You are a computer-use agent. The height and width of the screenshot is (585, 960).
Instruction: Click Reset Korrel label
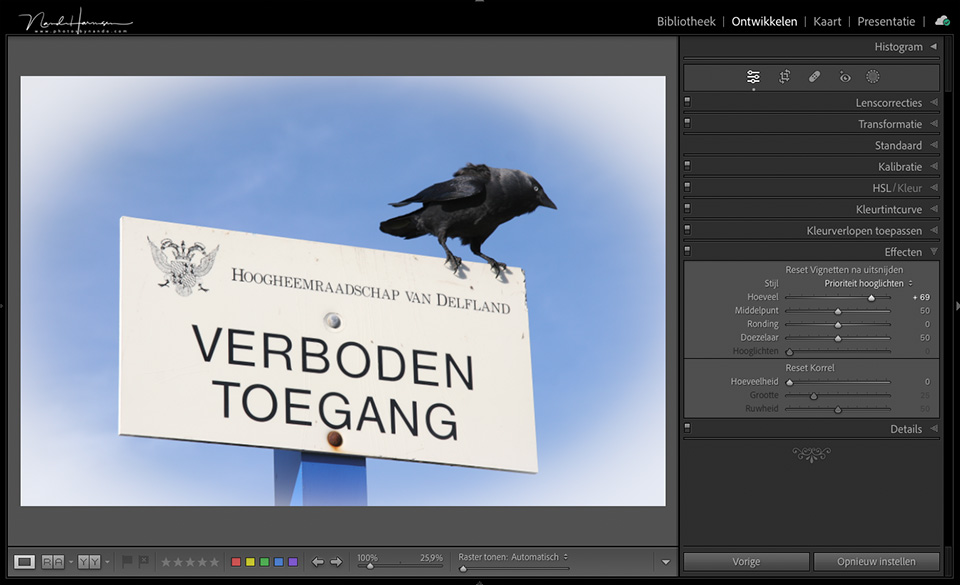tap(809, 368)
